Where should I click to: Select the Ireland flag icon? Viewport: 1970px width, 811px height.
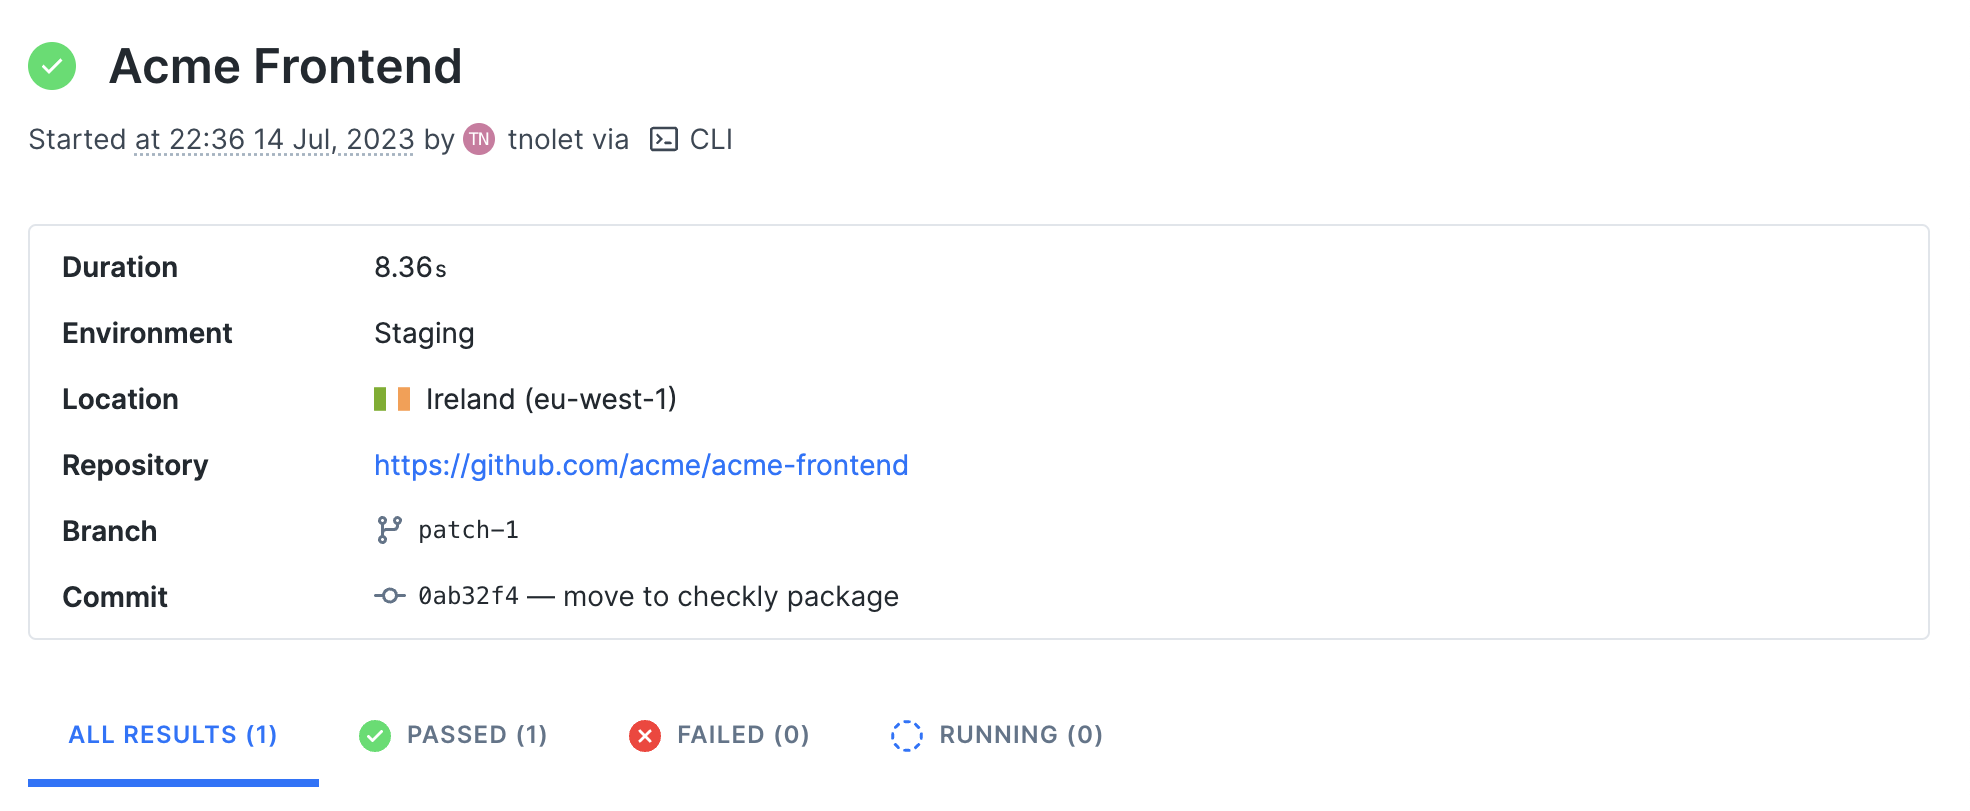click(390, 398)
